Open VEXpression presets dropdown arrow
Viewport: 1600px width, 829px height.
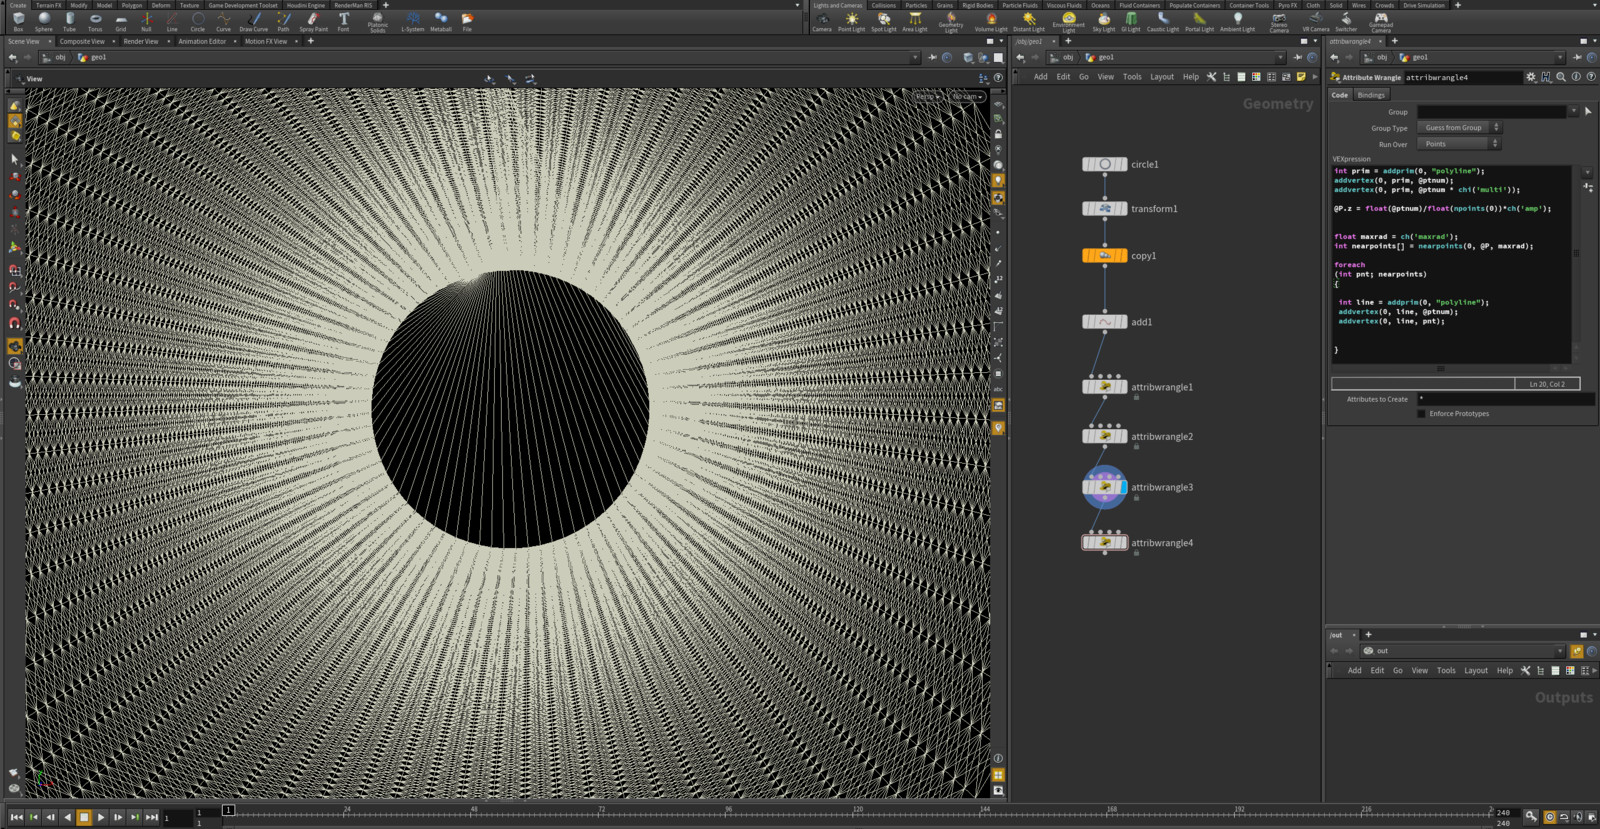click(1587, 173)
